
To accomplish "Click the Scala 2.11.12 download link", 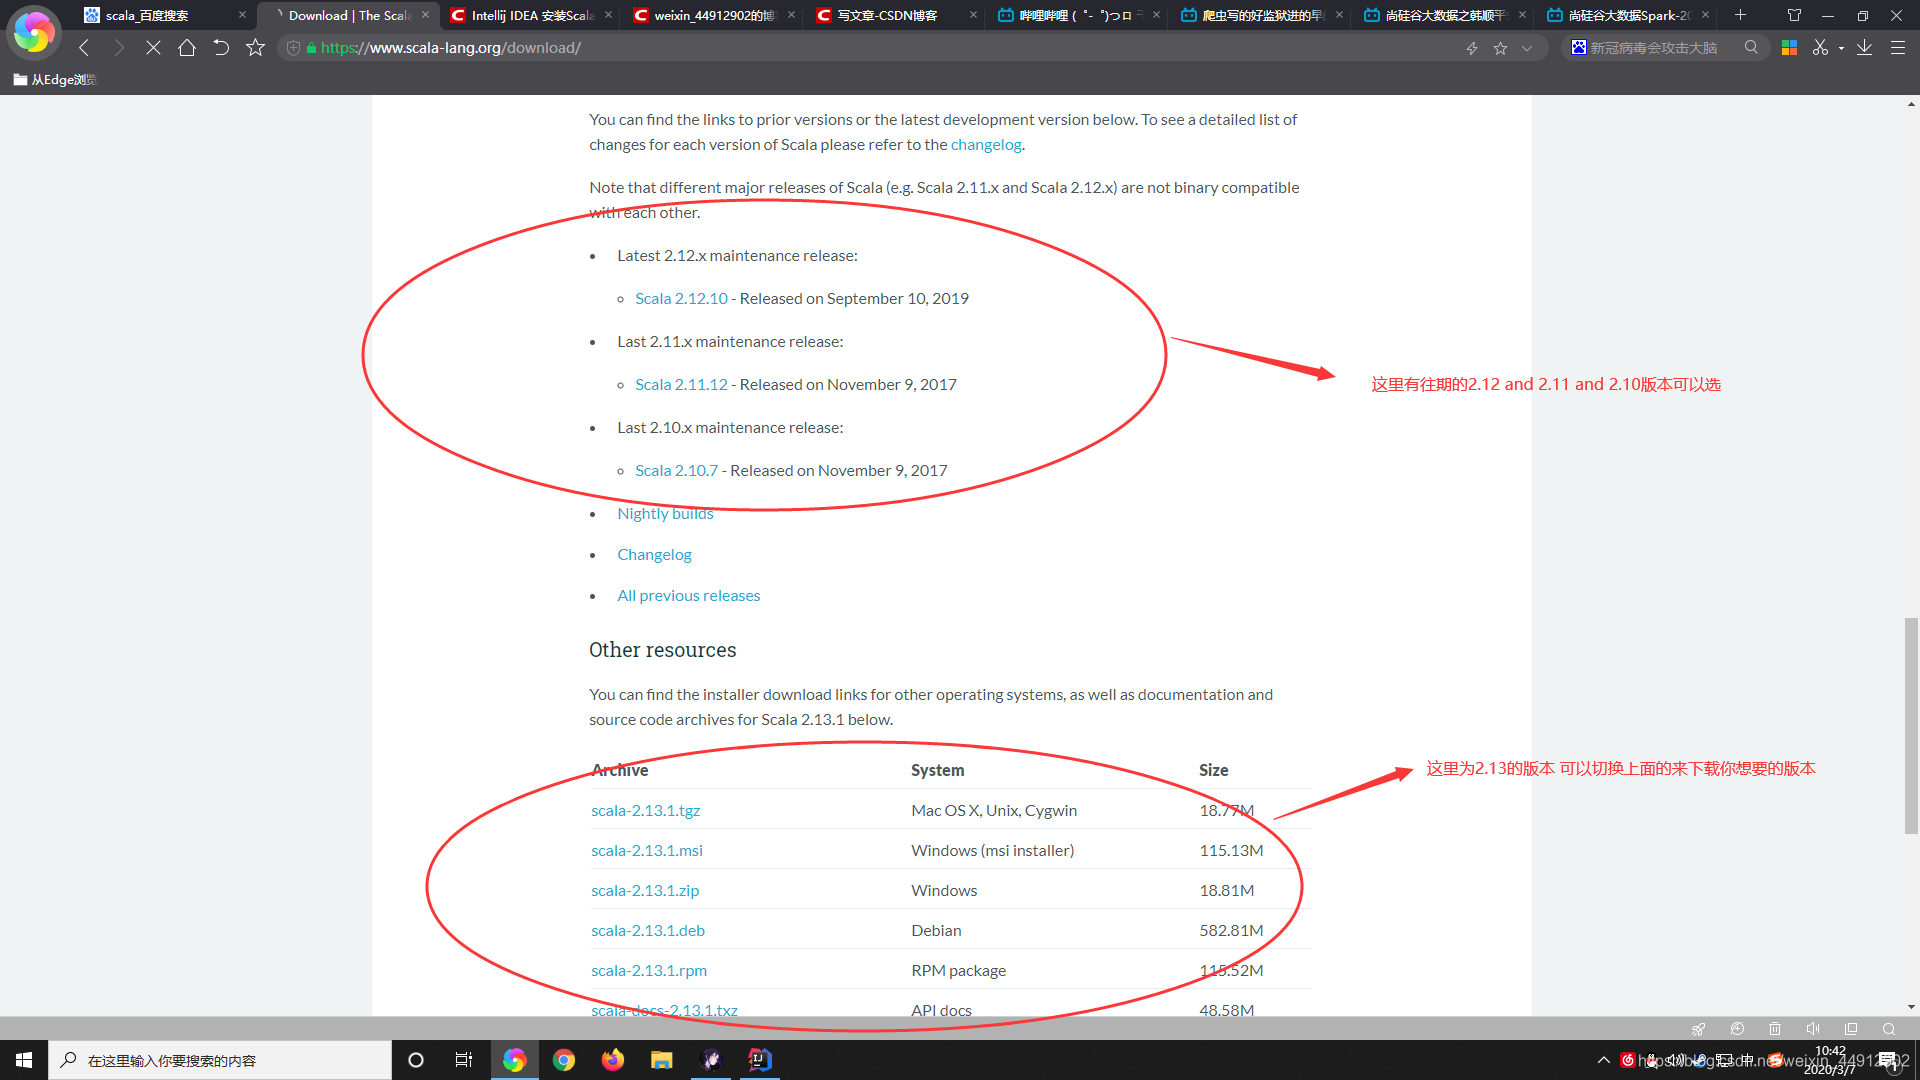I will click(x=680, y=384).
